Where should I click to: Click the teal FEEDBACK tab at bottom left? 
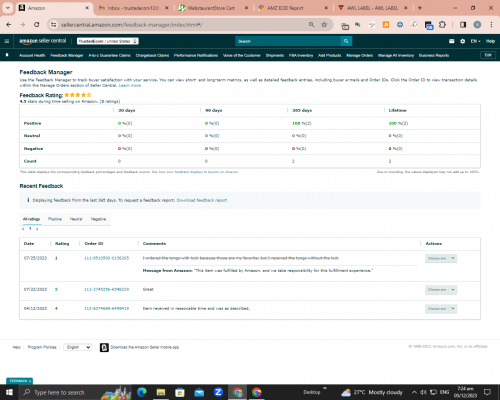(19, 381)
